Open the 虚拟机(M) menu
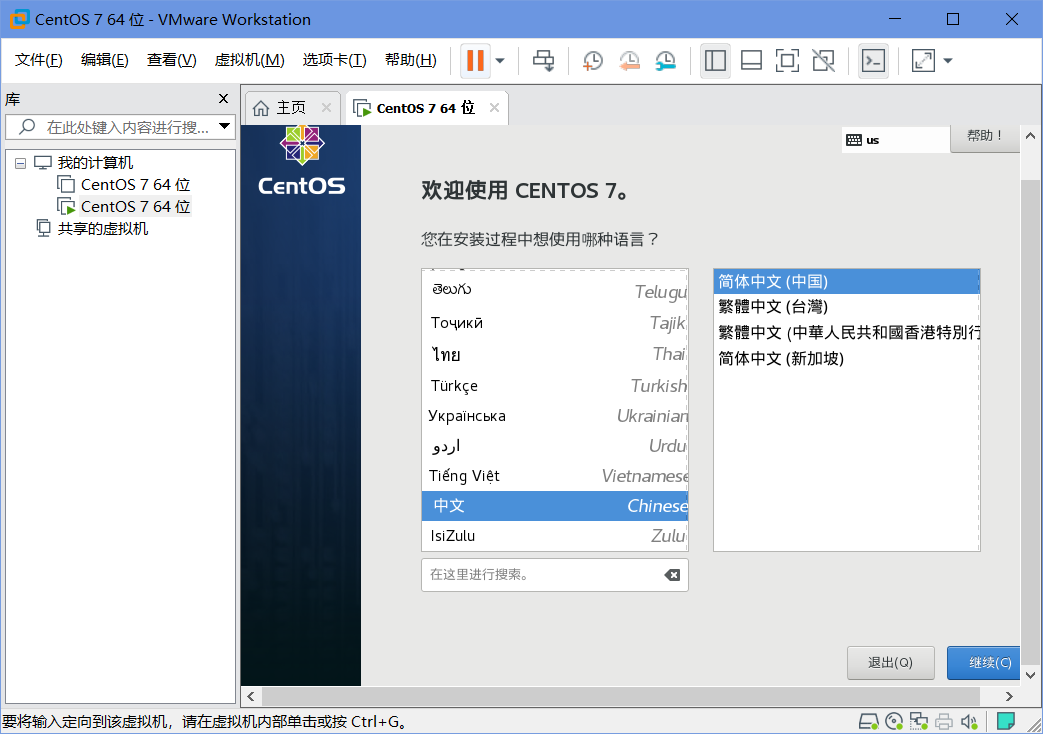1043x734 pixels. (249, 60)
